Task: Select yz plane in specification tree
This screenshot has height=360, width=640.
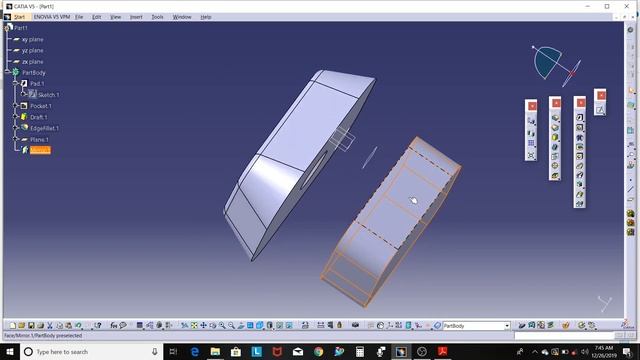Action: point(32,51)
